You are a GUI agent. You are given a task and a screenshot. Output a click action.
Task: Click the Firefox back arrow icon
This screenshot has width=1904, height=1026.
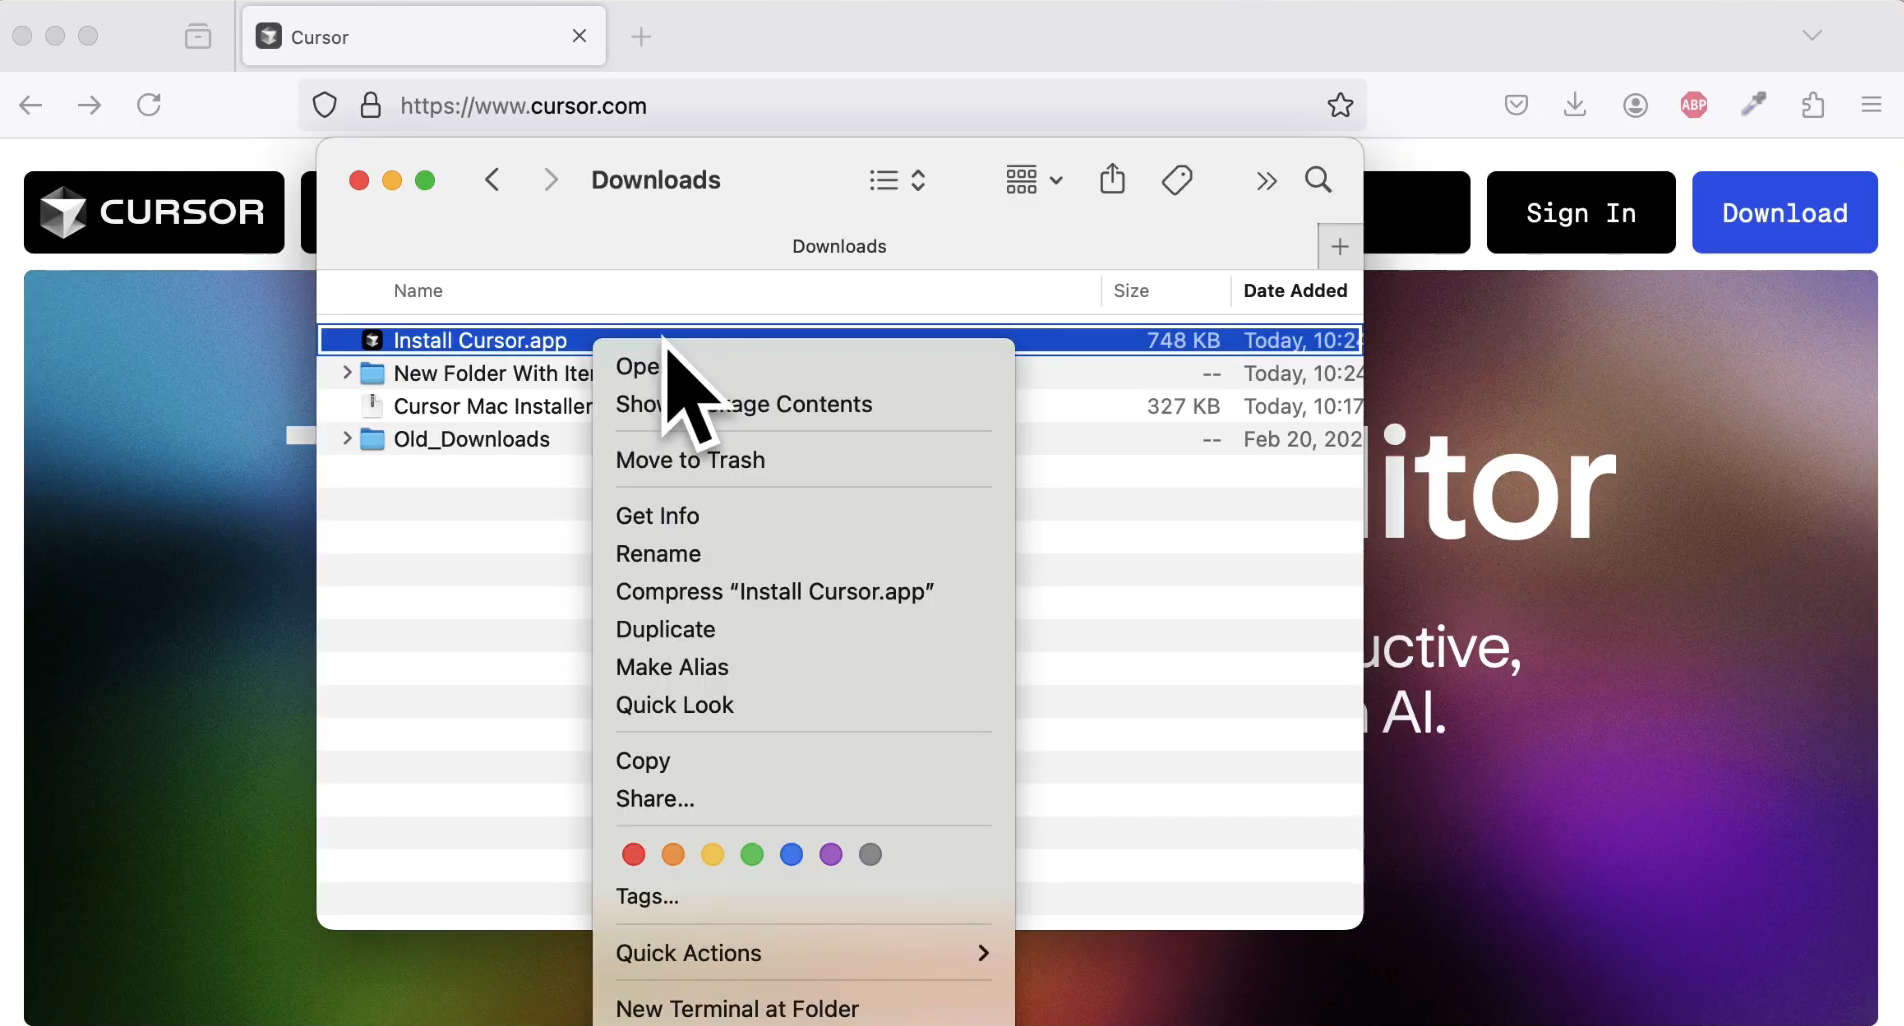click(31, 105)
